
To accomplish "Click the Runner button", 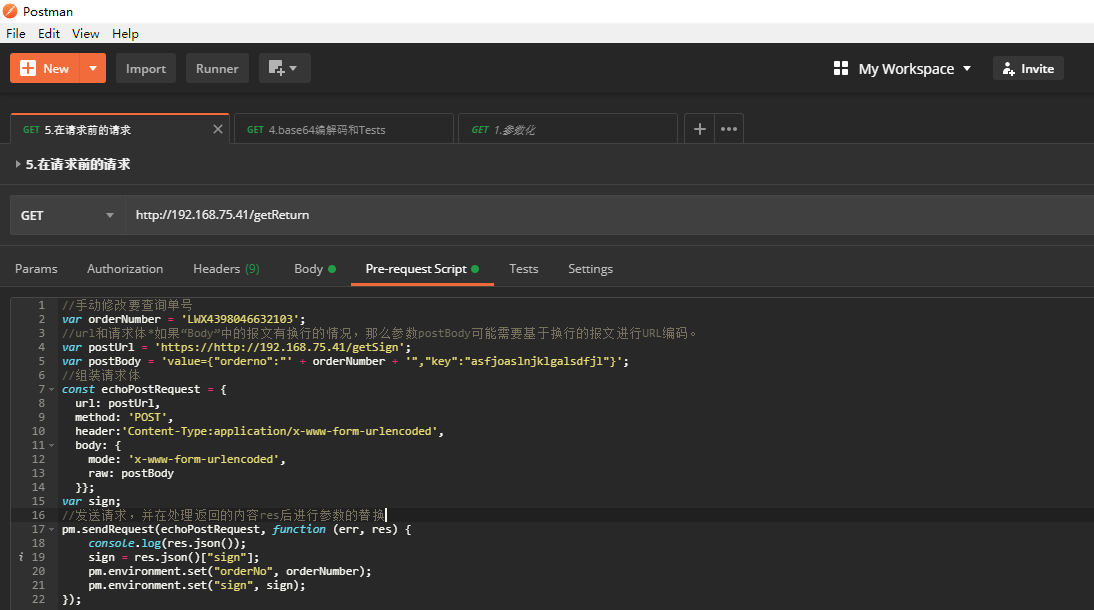I will tap(217, 68).
